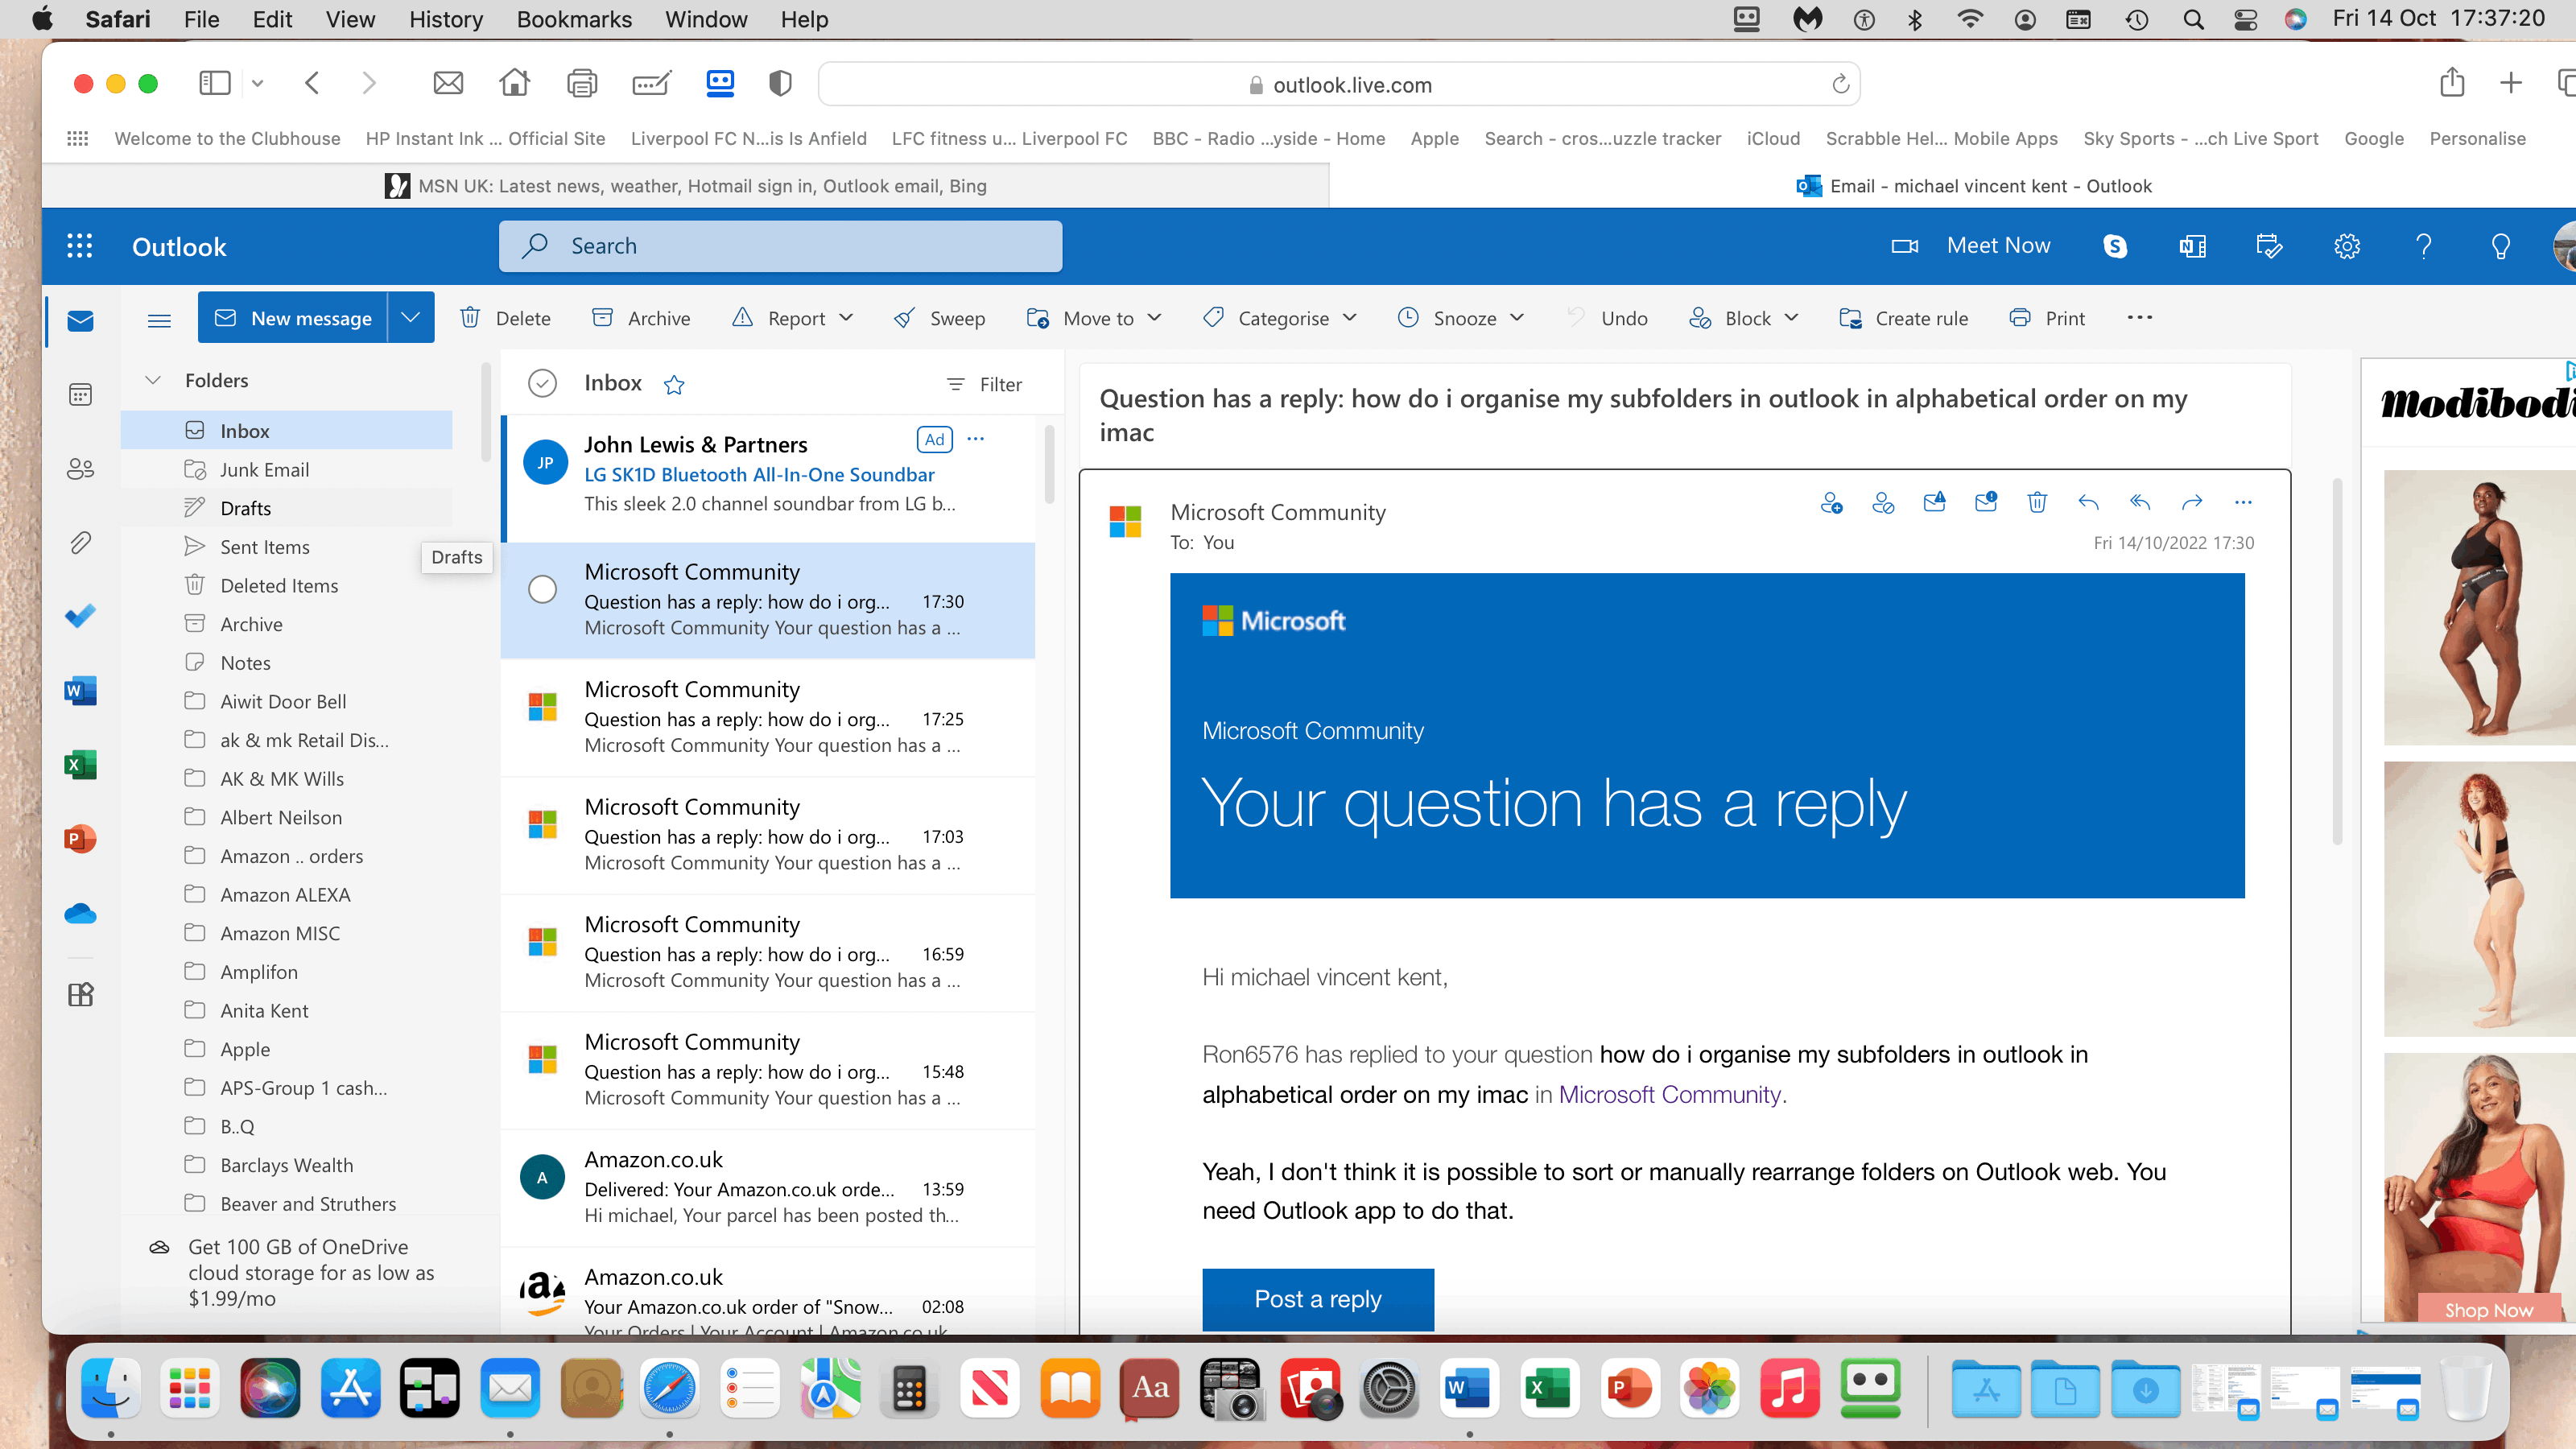Open Snooze dropdown
The image size is (2576, 1449).
[x=1461, y=318]
